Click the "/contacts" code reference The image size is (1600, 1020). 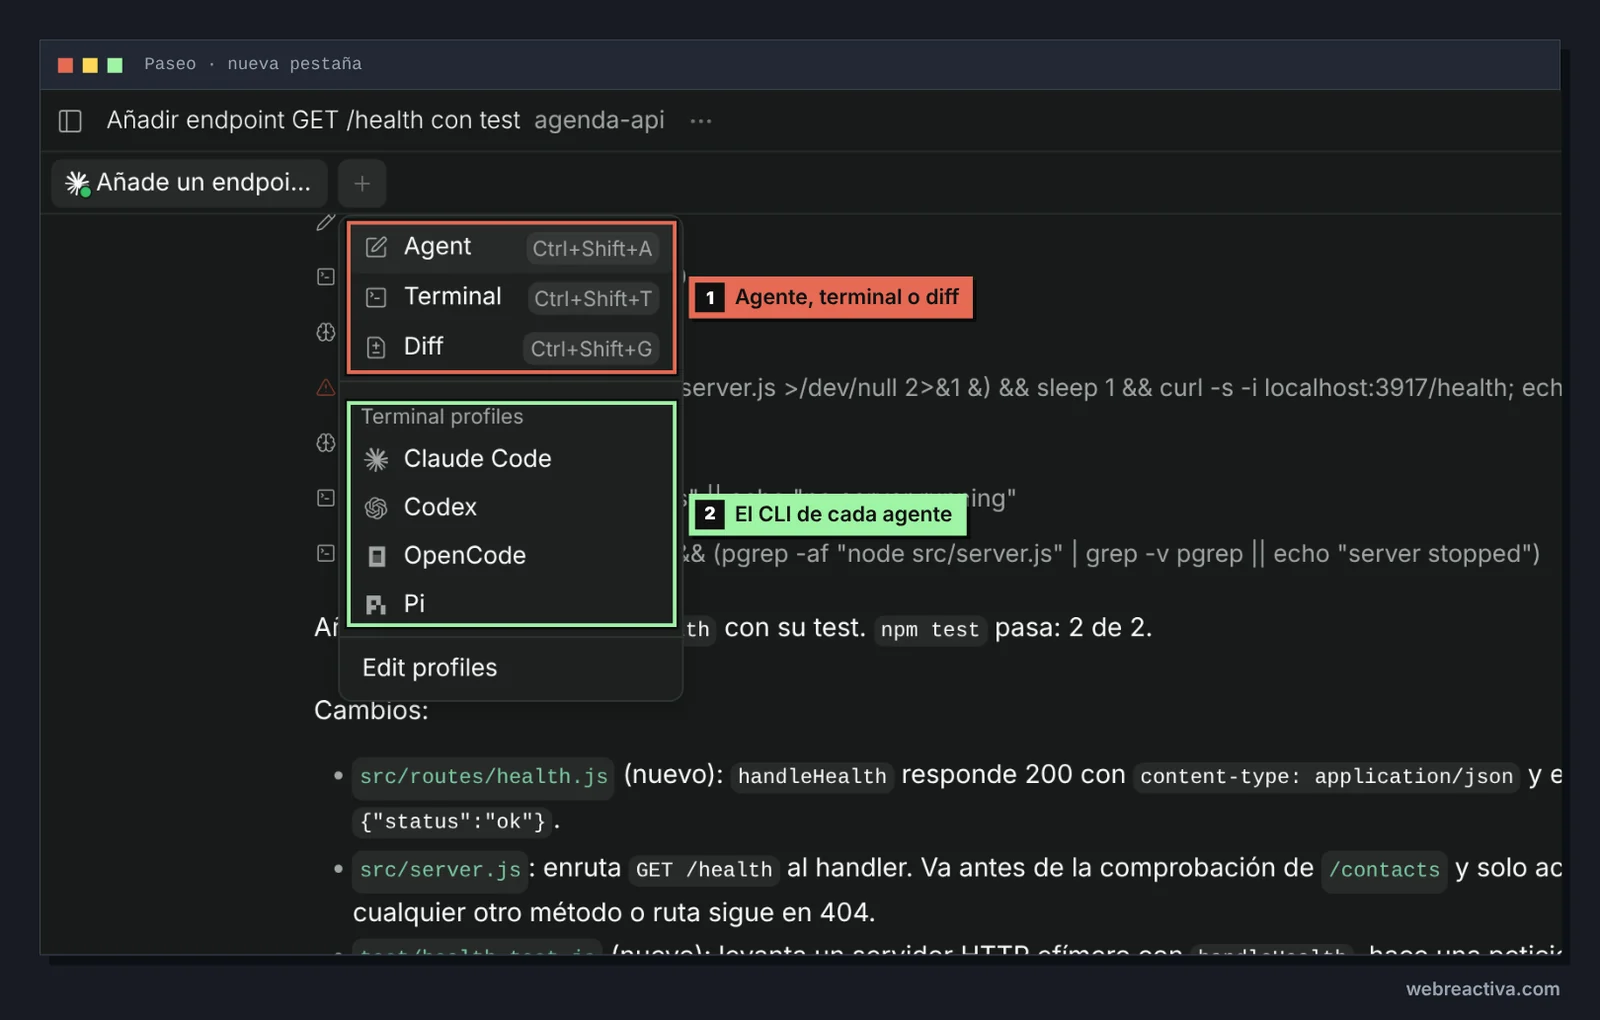coord(1384,869)
